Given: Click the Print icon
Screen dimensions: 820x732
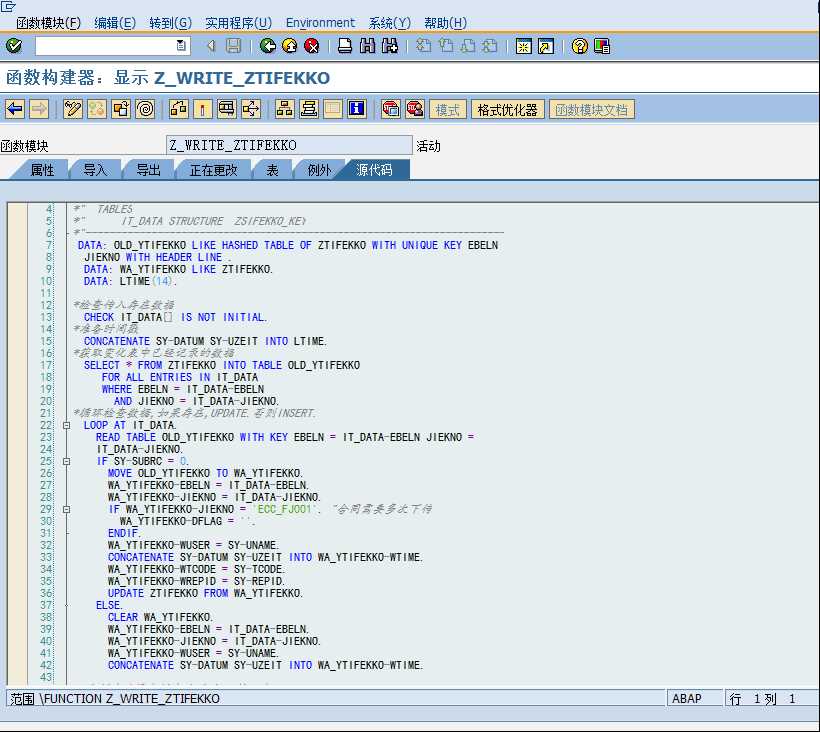Looking at the screenshot, I should pyautogui.click(x=345, y=46).
